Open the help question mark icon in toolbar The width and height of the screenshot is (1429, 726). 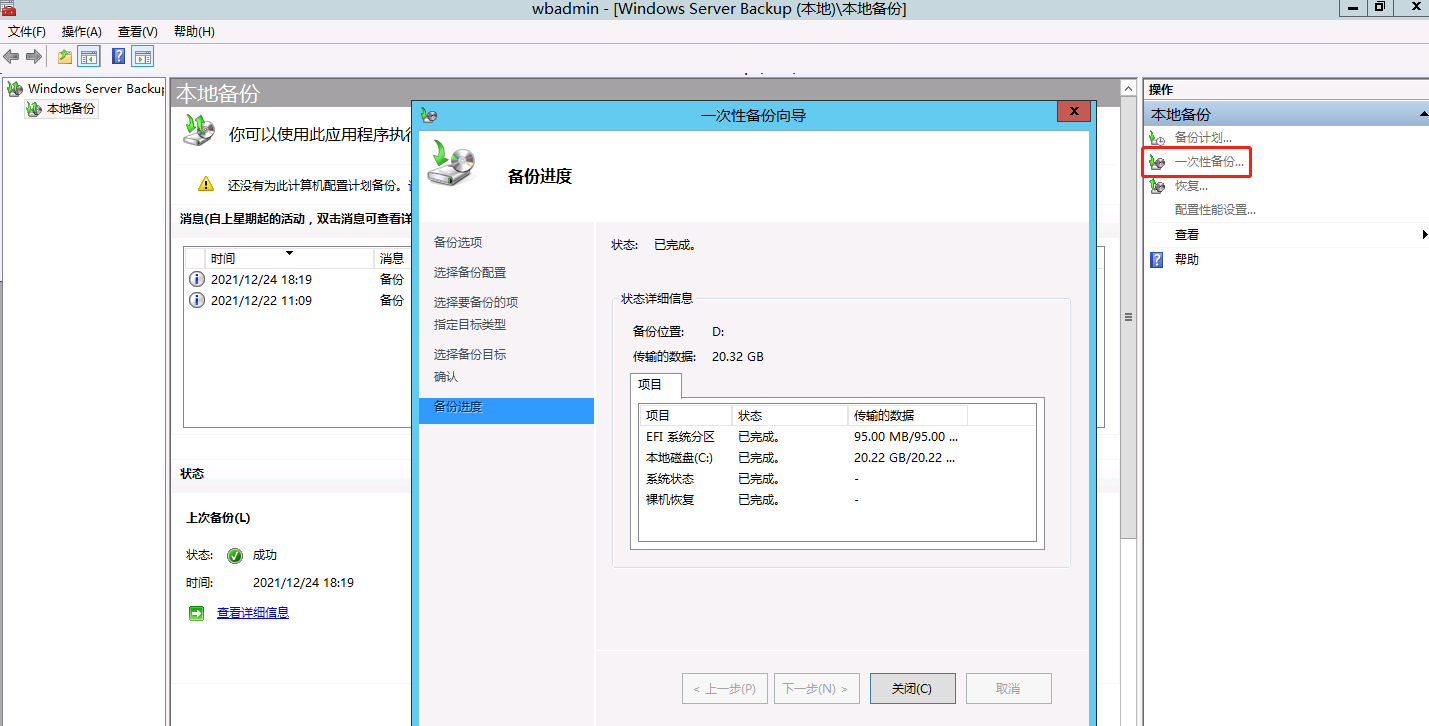[x=118, y=56]
